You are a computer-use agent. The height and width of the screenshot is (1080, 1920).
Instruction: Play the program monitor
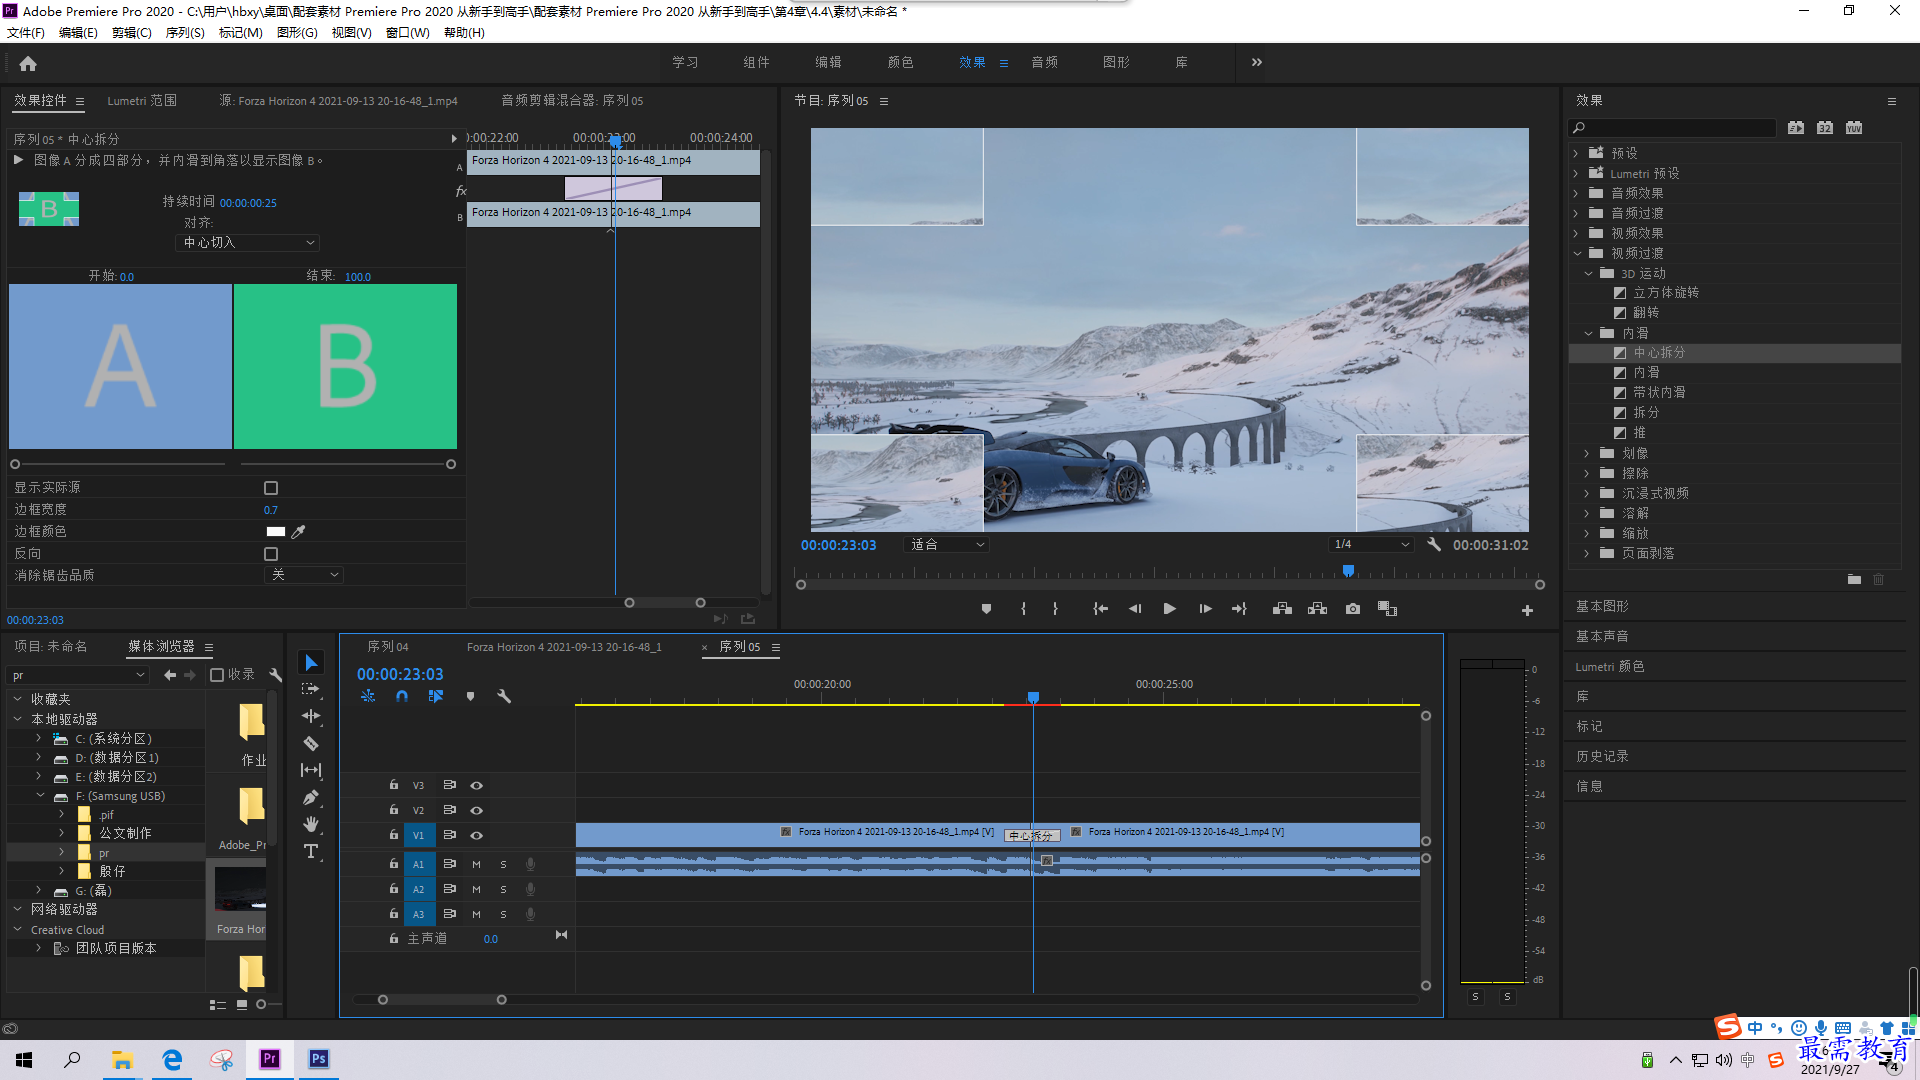(1169, 608)
